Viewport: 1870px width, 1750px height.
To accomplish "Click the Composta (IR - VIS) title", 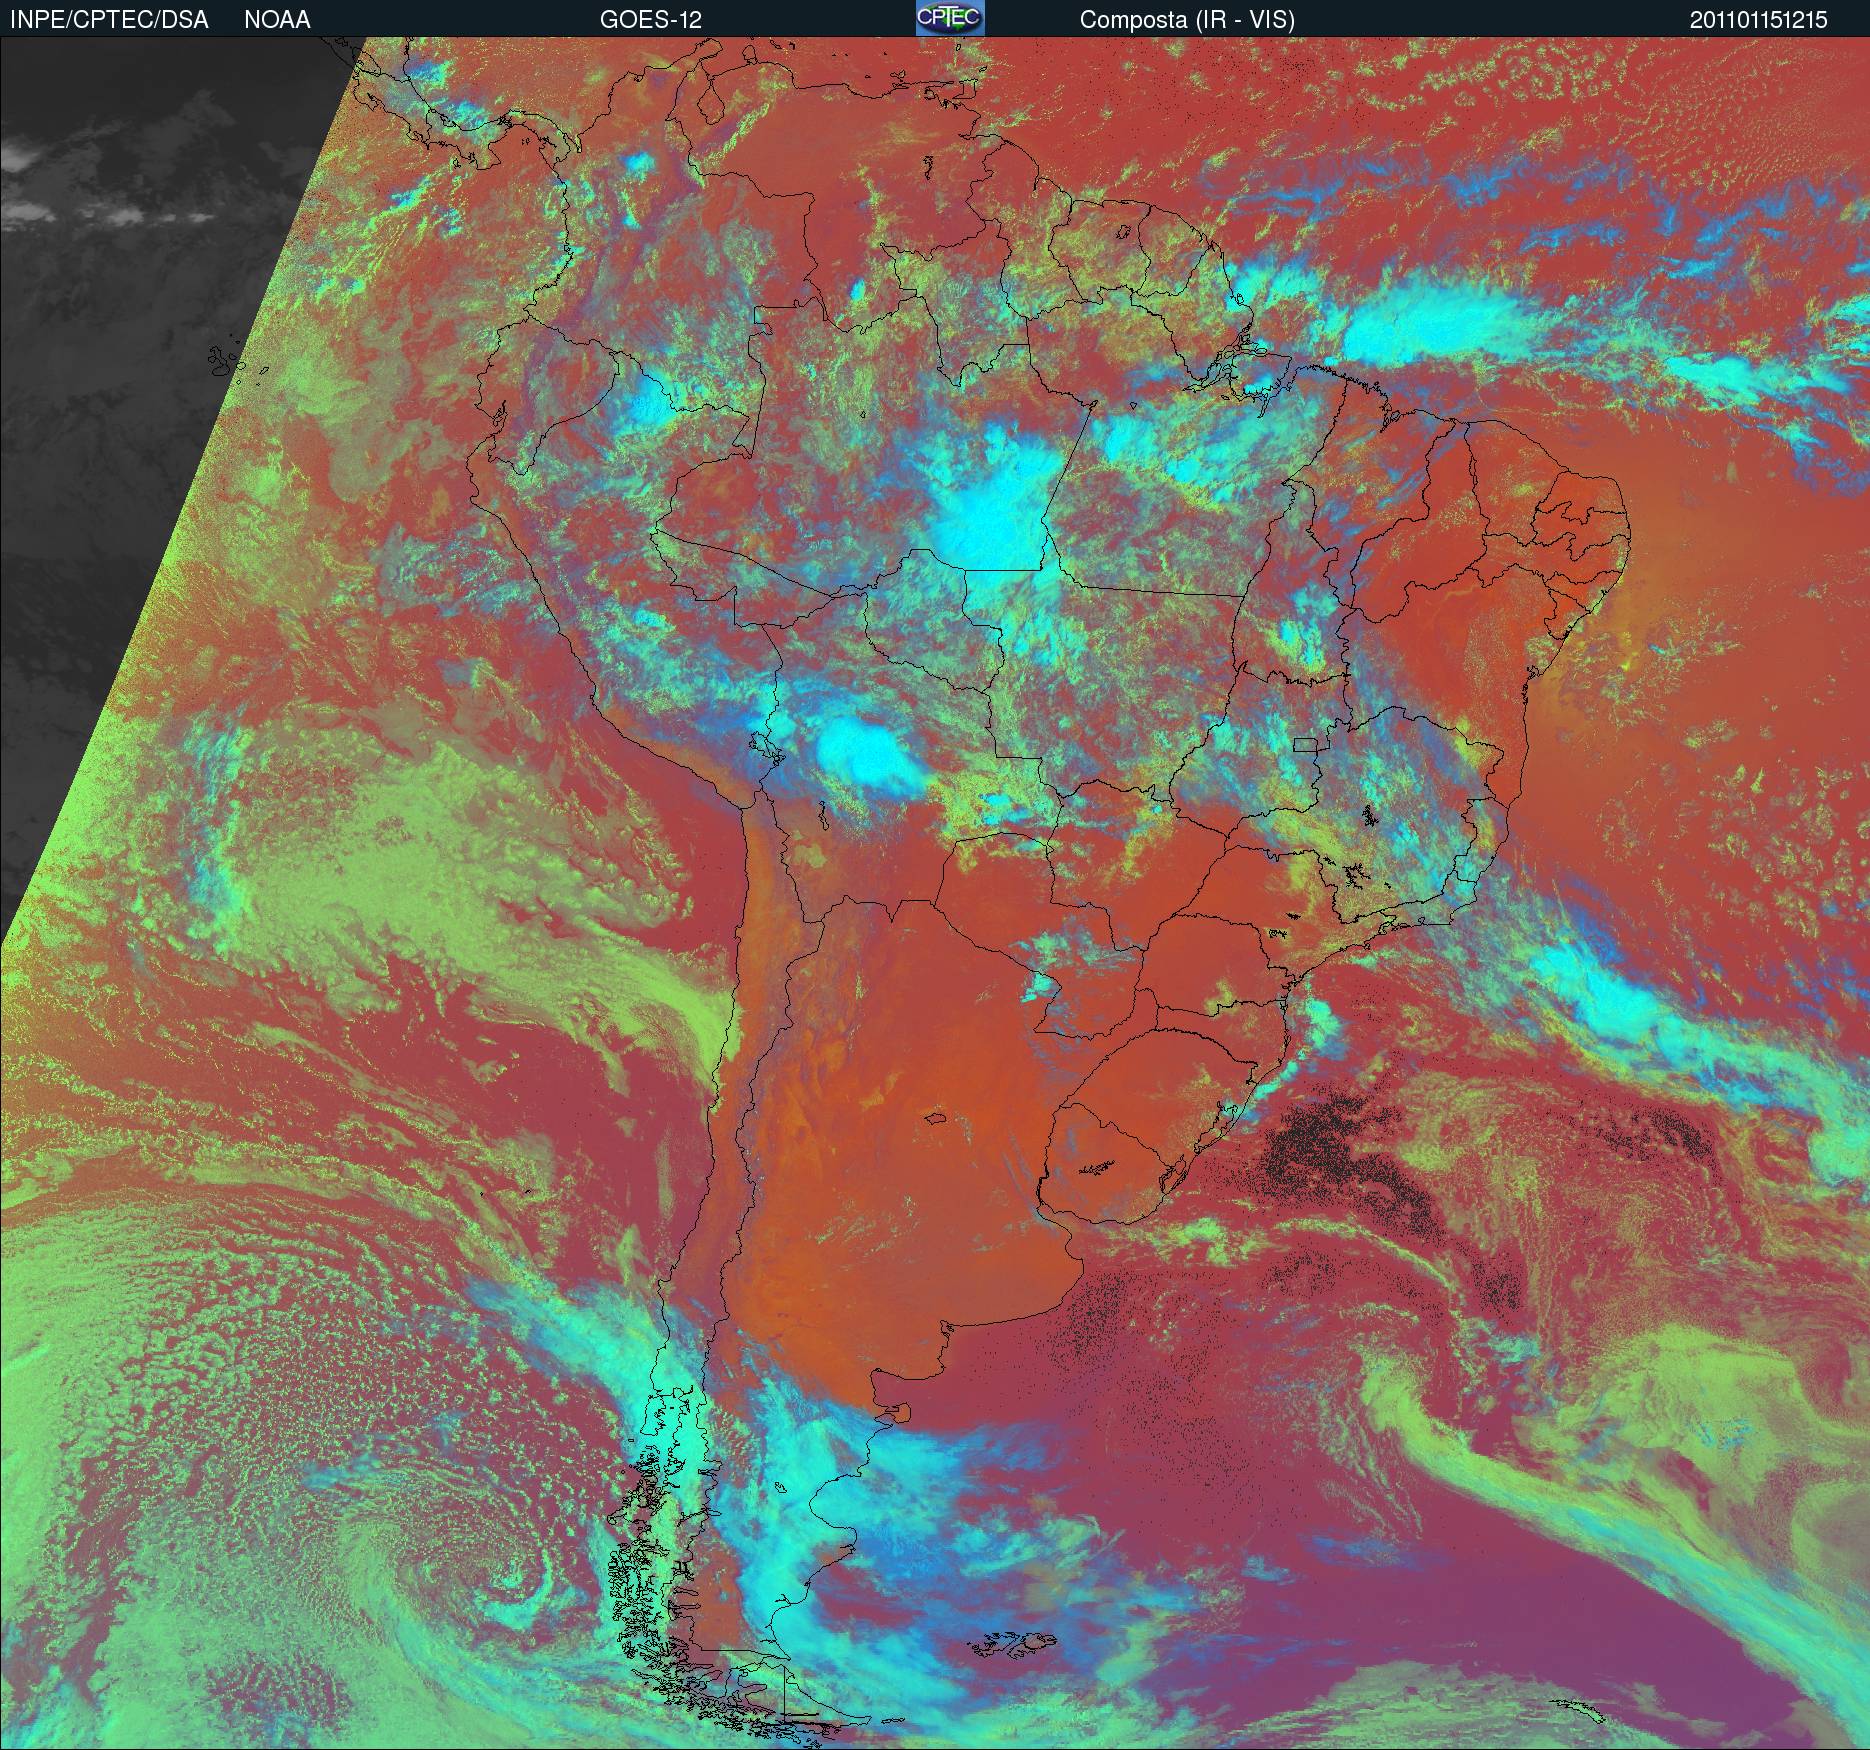I will (1187, 20).
